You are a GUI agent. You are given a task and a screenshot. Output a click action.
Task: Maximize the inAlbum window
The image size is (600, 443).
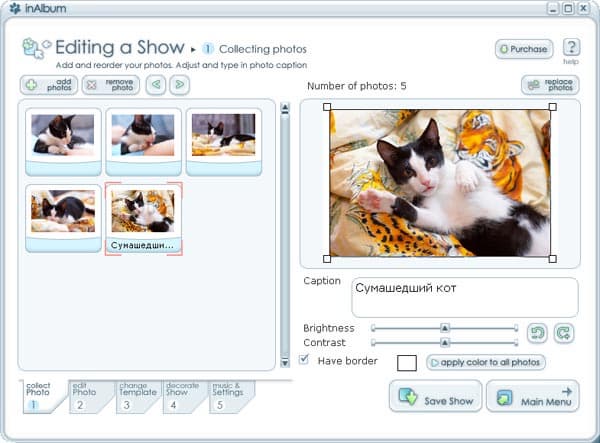[568, 8]
